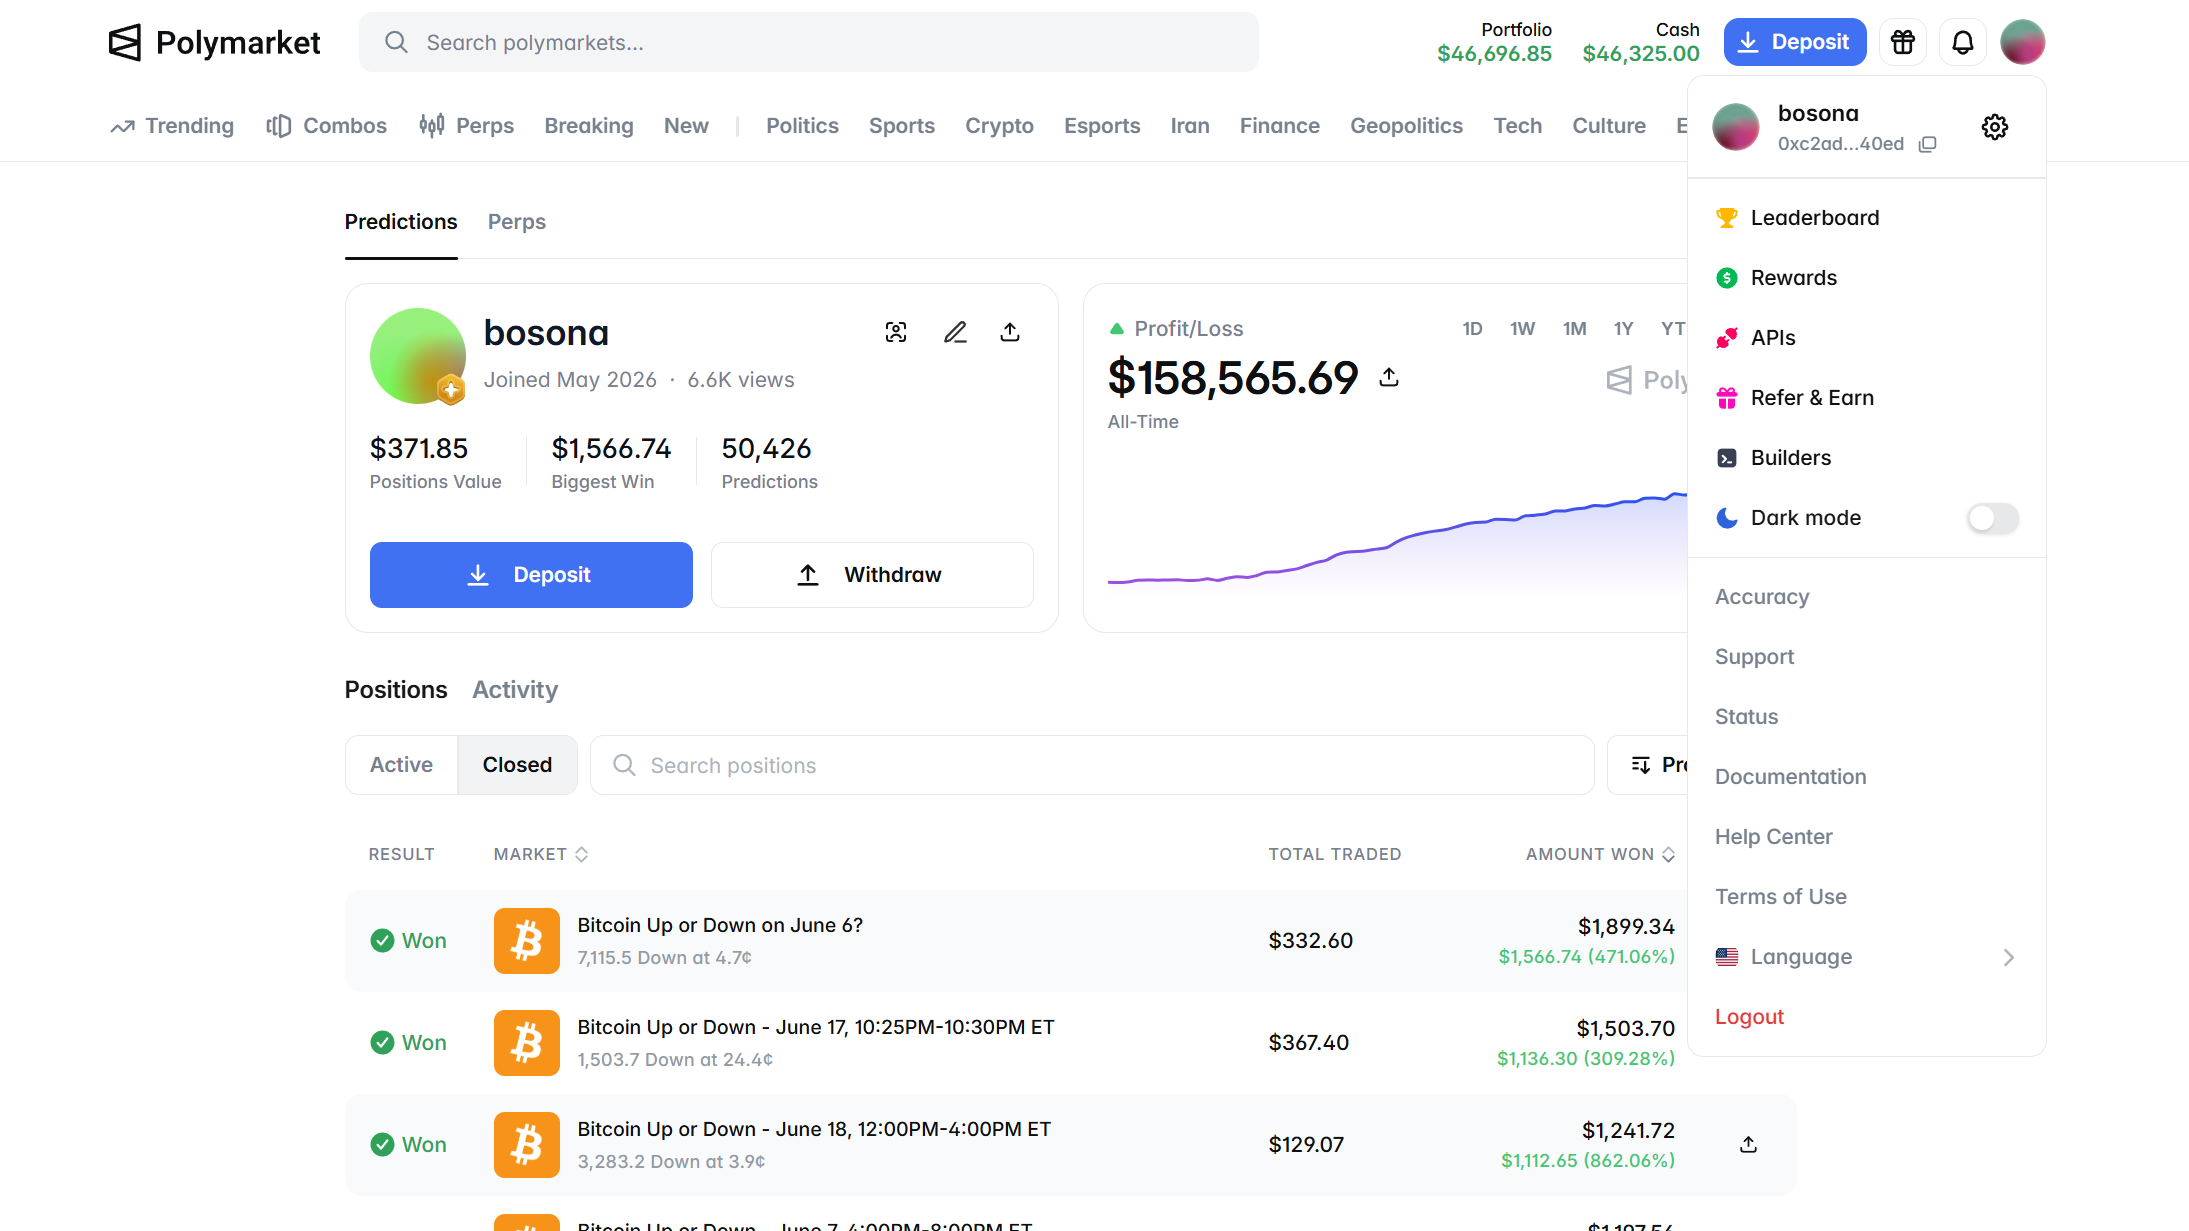View Portfolio balance $46,696.85
Screen dimensions: 2189x1231
[1494, 42]
